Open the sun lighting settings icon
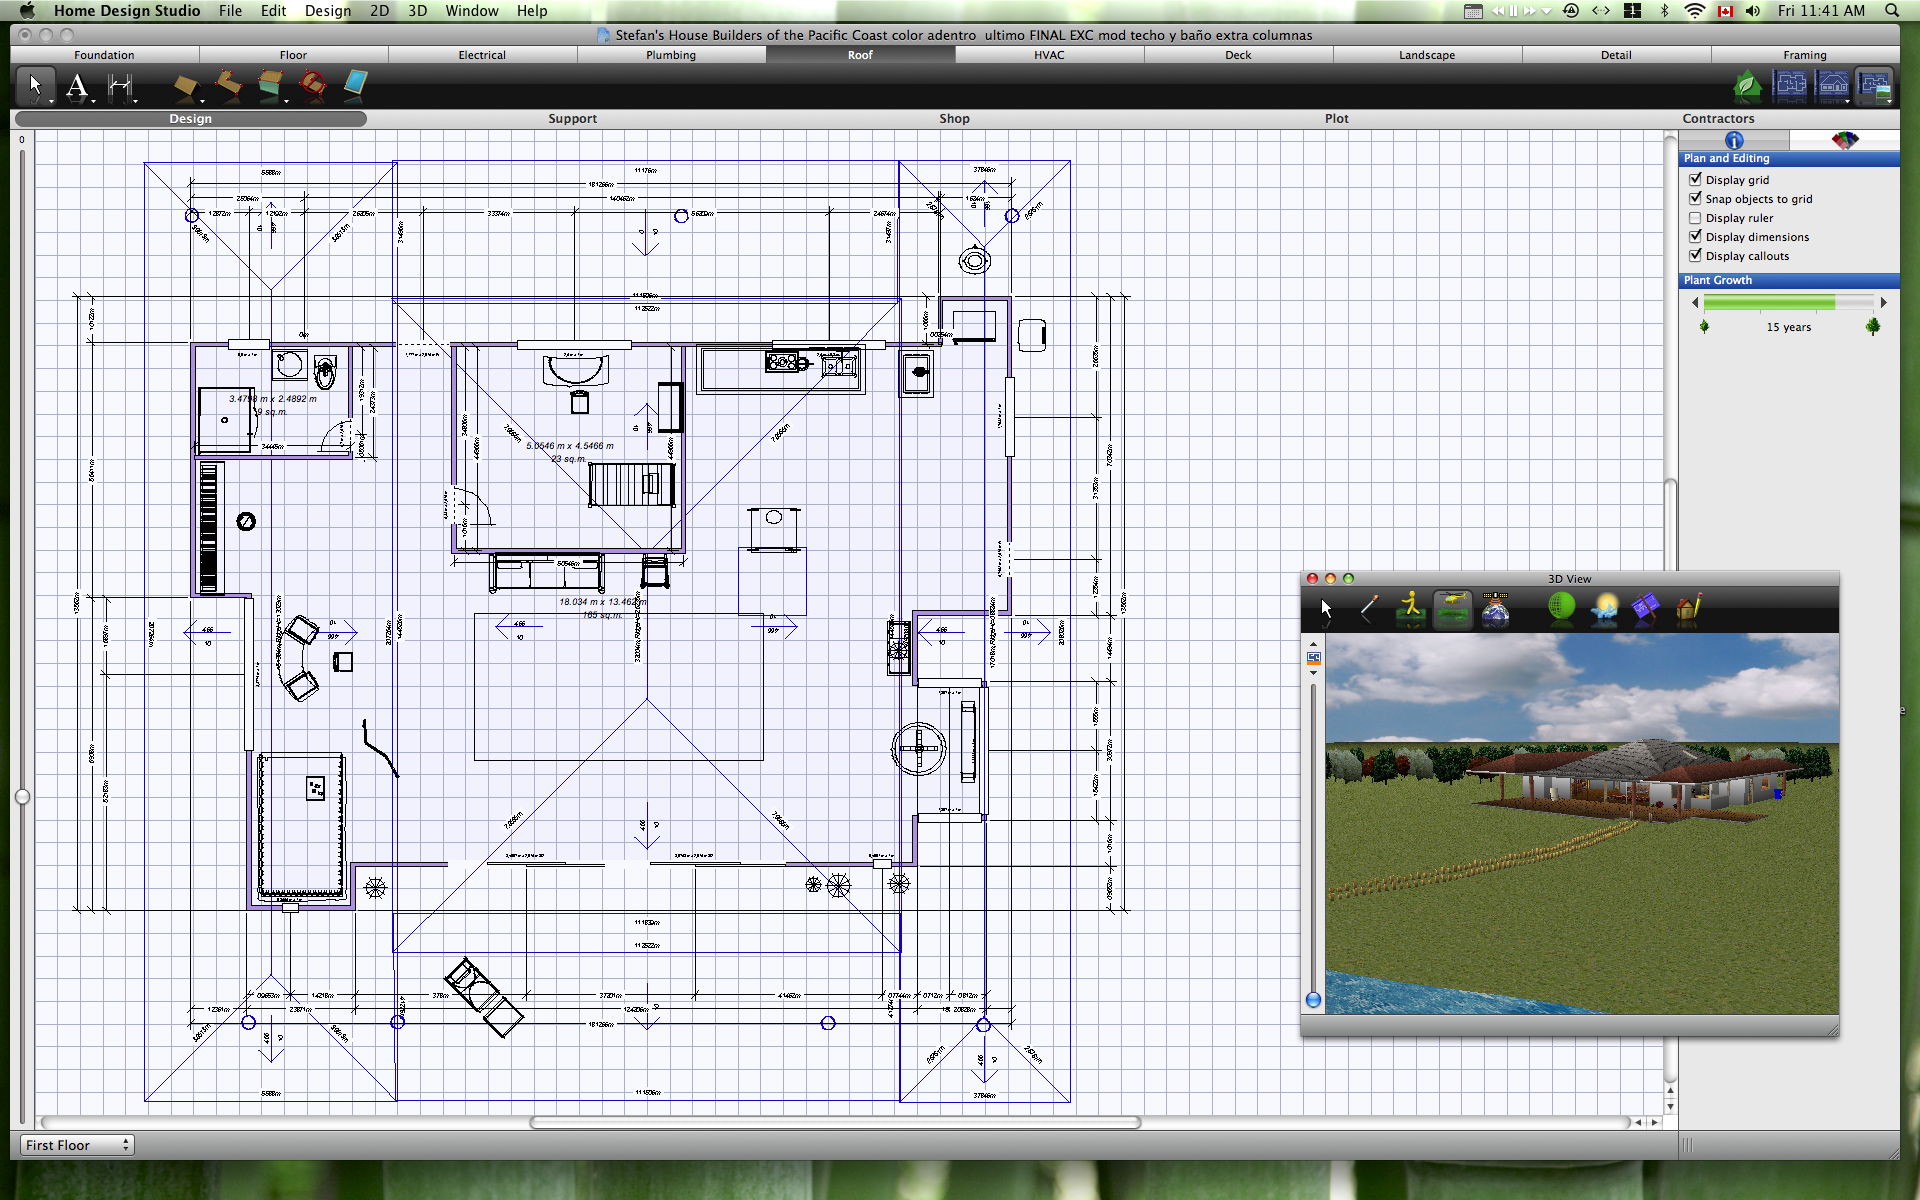Image resolution: width=1920 pixels, height=1200 pixels. (x=1604, y=607)
